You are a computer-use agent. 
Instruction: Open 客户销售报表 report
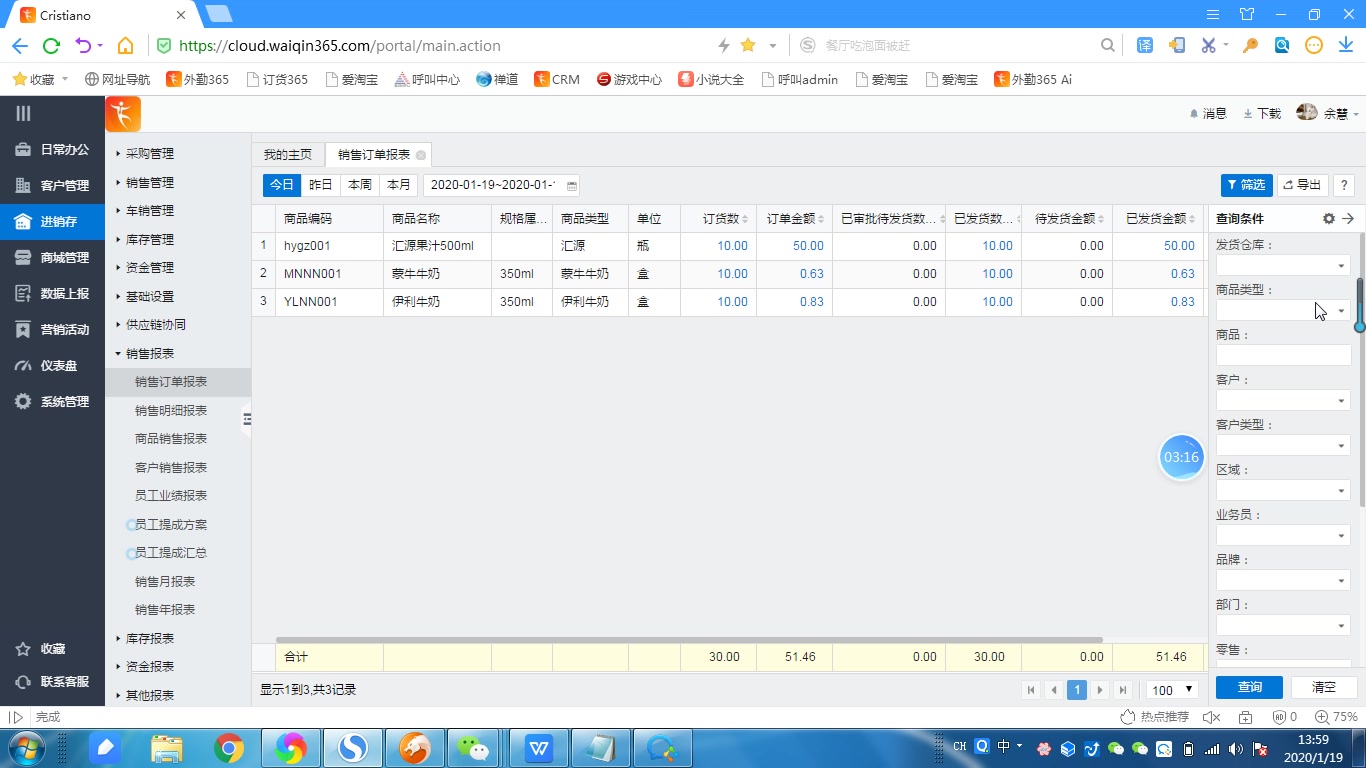point(171,468)
